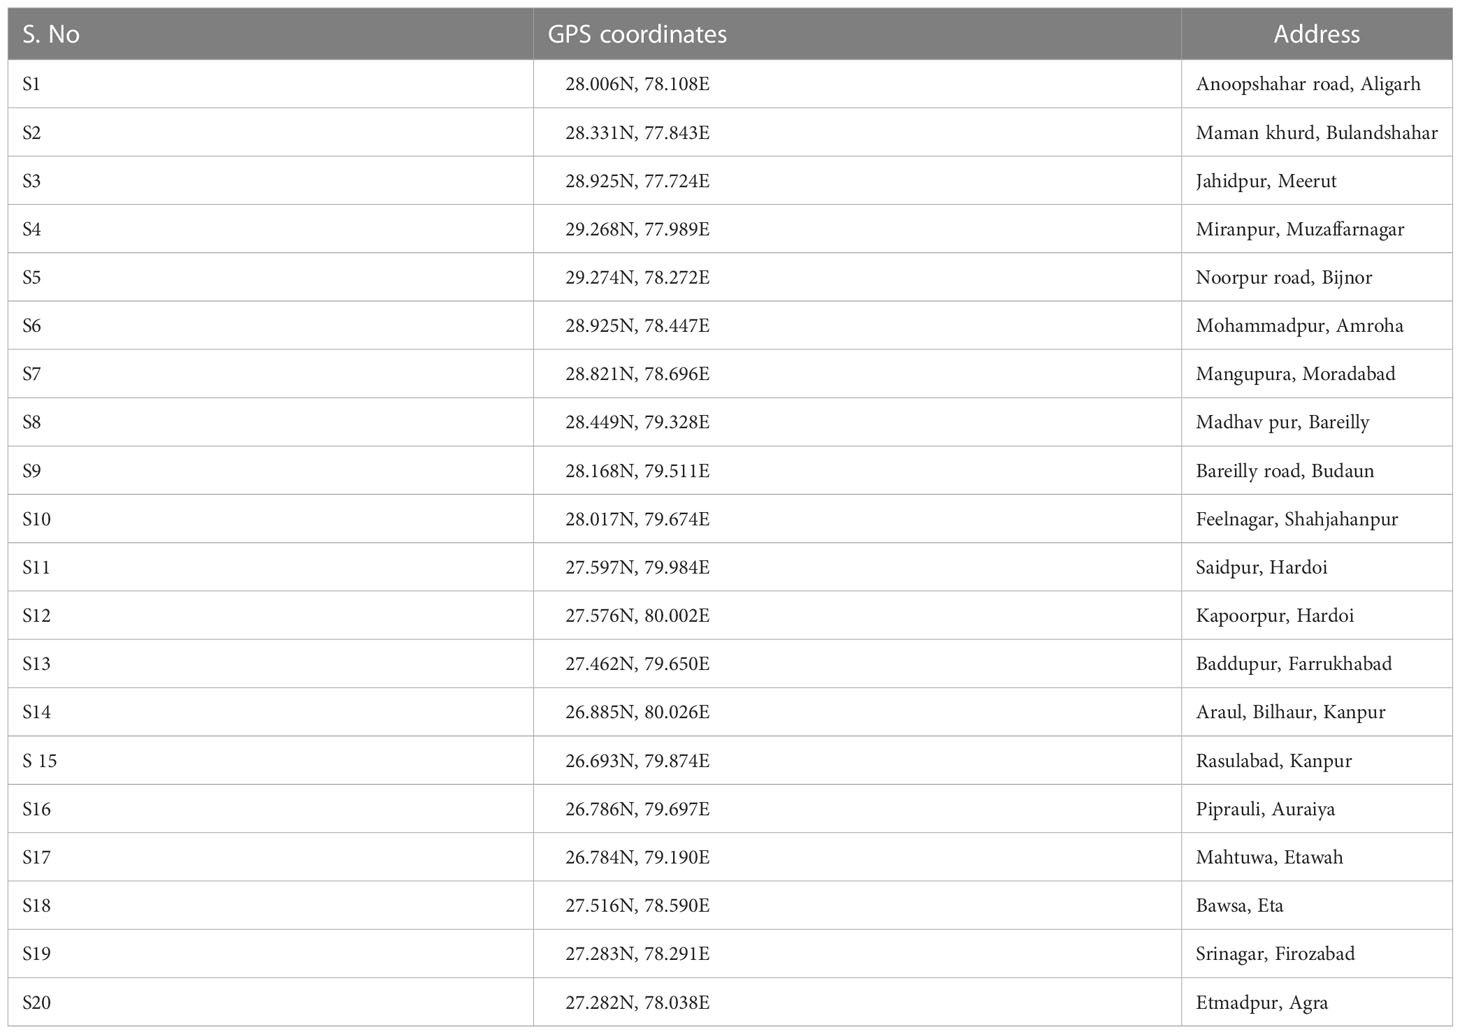The height and width of the screenshot is (1034, 1460).
Task: Click the address 'Etmadpur, Agra'
Action: coord(1262,1002)
